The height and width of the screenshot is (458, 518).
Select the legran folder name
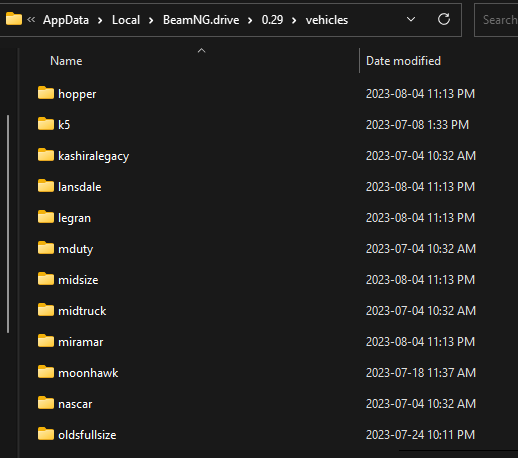(x=74, y=218)
